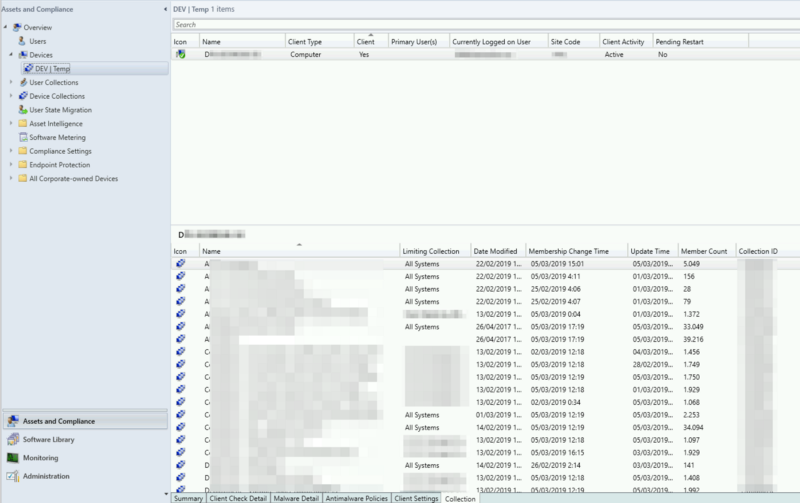Sort the device list by Client Type column
The height and width of the screenshot is (503, 800).
(319, 42)
